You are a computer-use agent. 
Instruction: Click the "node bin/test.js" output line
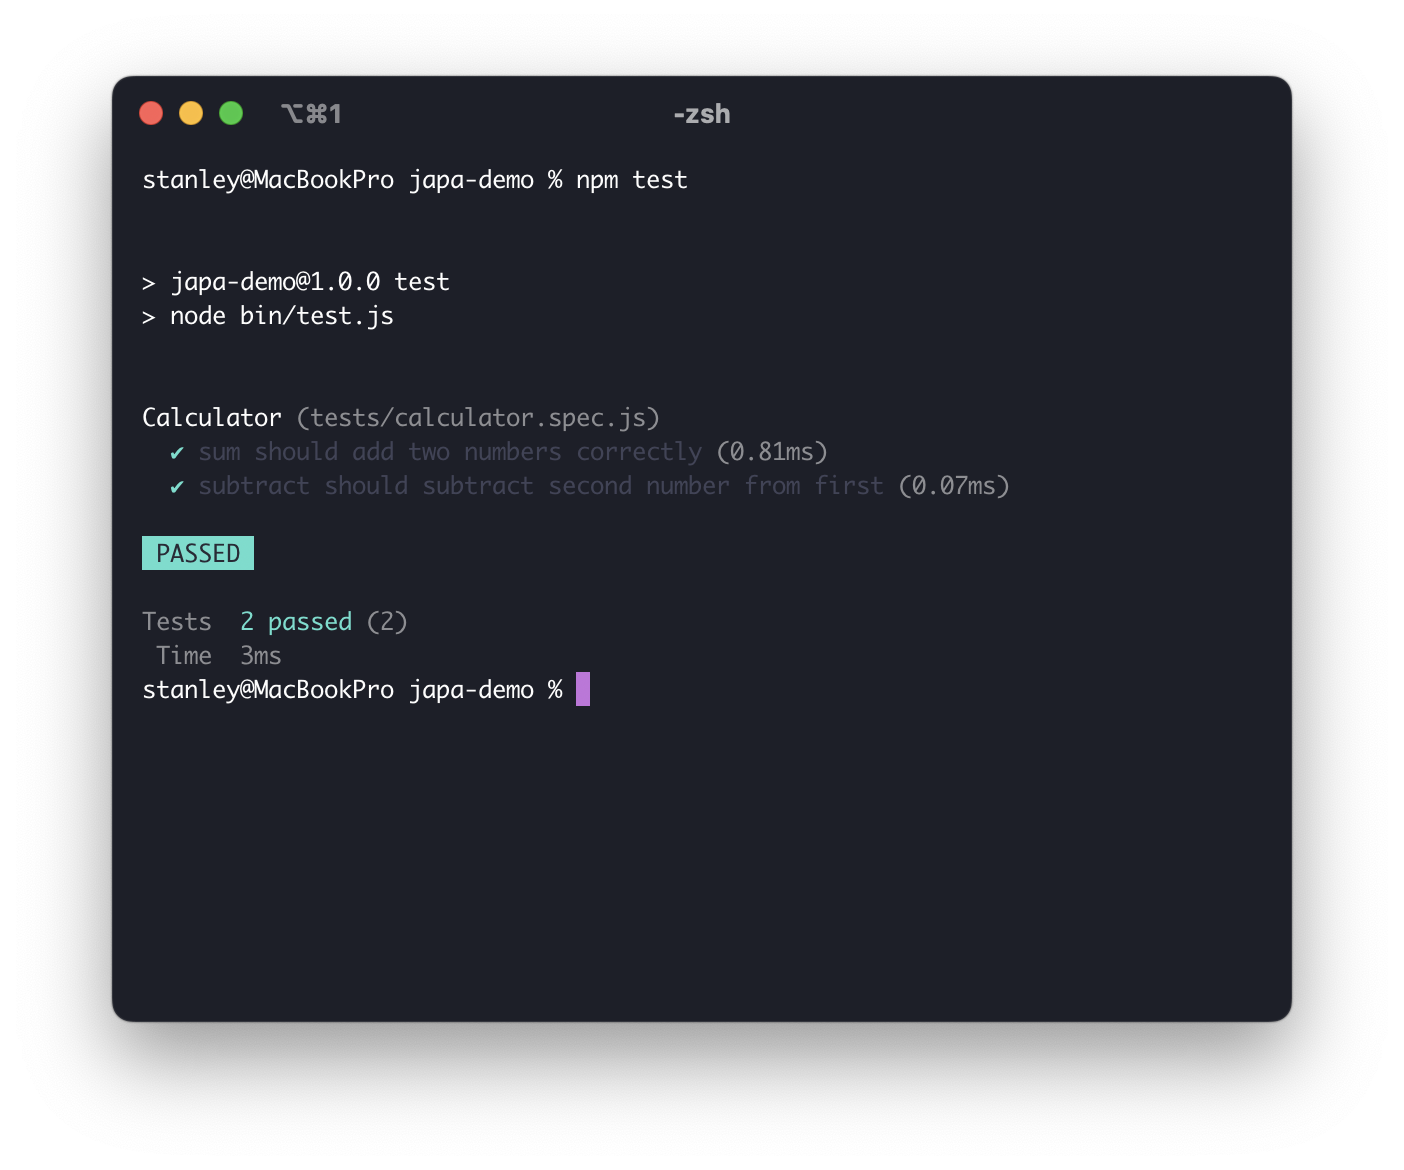click(281, 316)
